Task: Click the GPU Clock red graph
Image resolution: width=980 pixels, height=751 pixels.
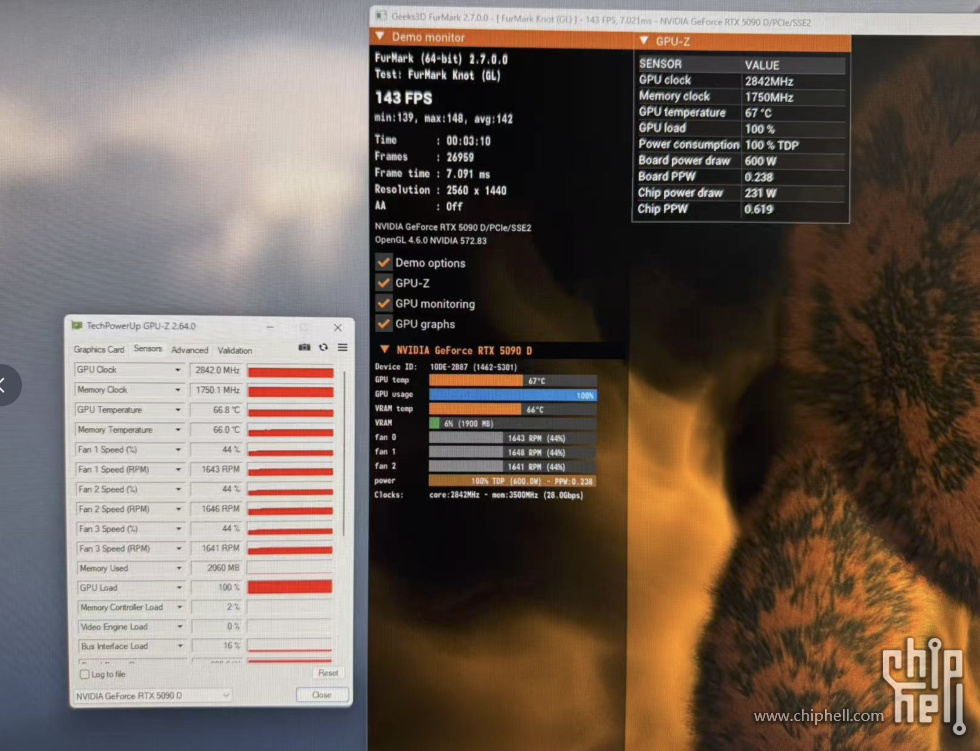Action: [x=291, y=372]
